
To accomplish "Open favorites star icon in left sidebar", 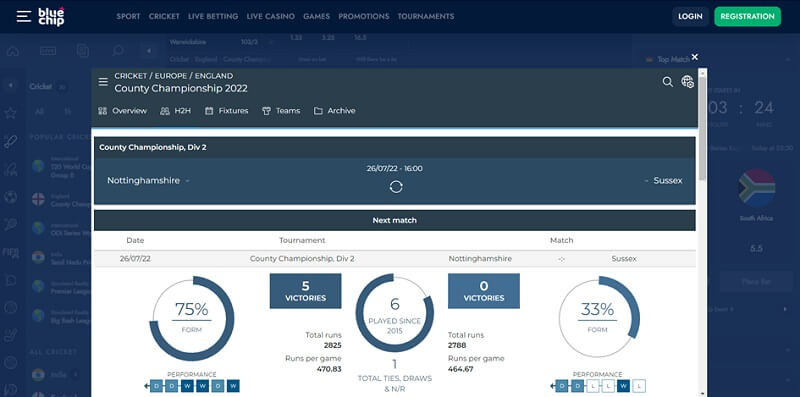I will (10, 113).
